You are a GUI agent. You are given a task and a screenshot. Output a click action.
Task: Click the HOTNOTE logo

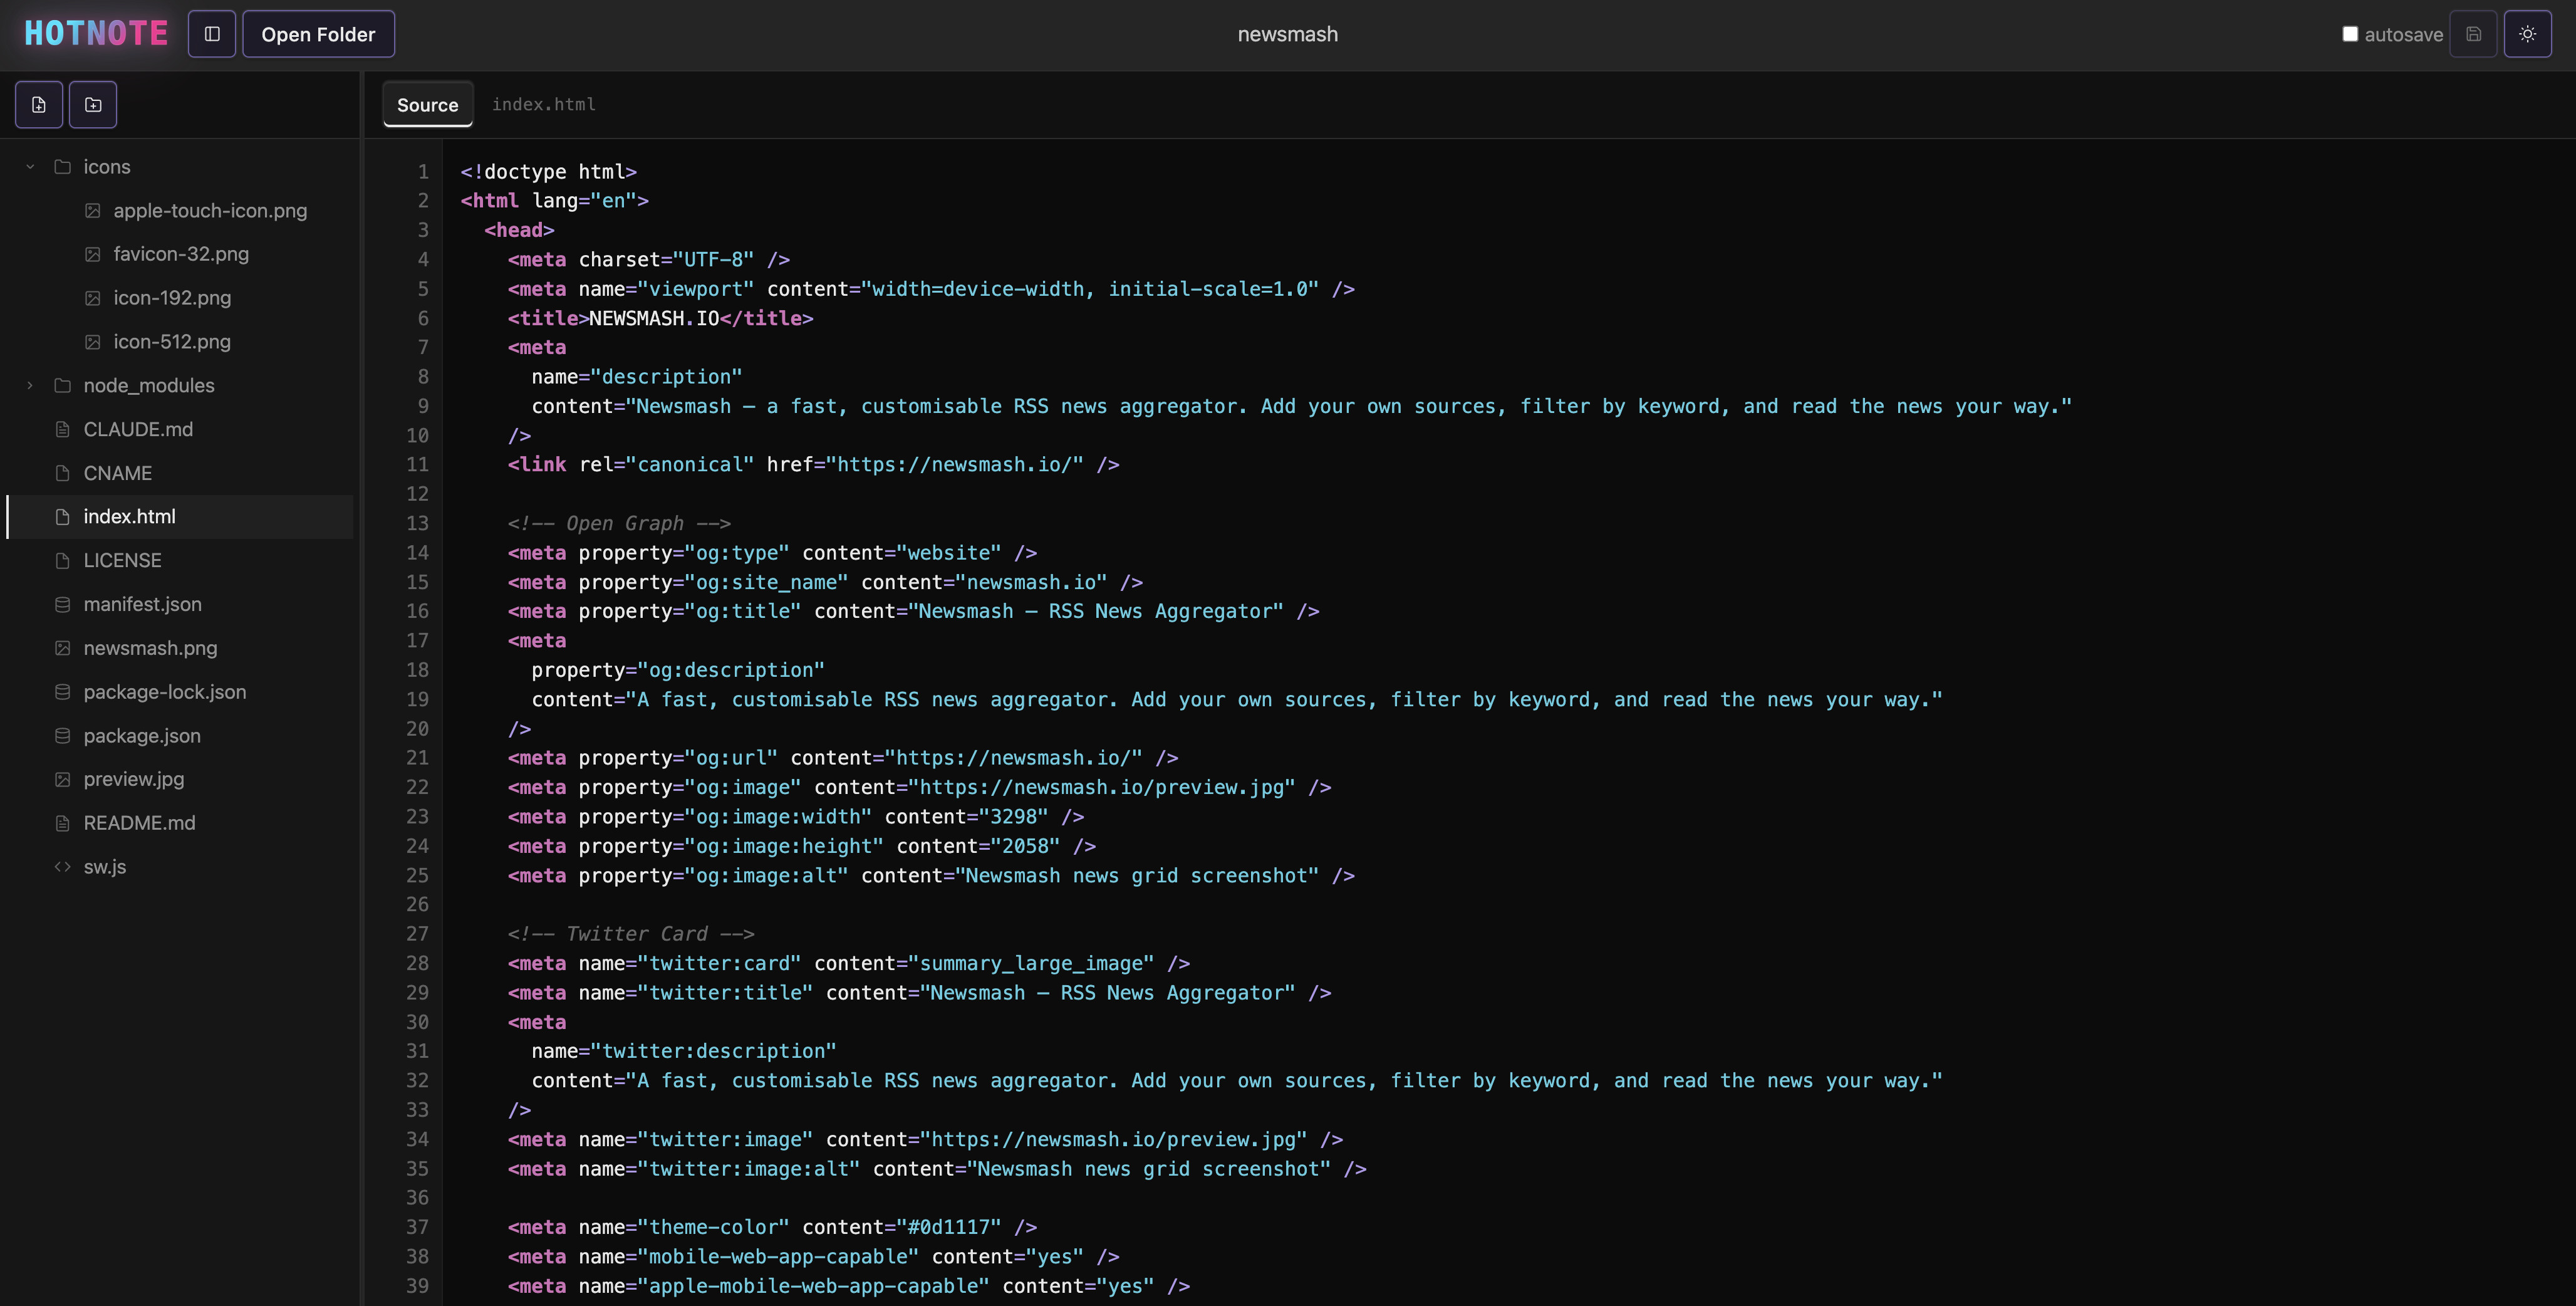94,33
